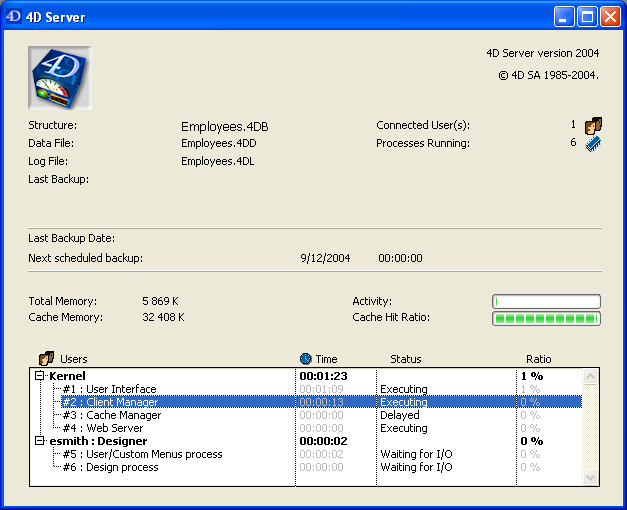Viewport: 627px width, 510px height.
Task: Click the Connected Users icon
Action: pos(593,126)
